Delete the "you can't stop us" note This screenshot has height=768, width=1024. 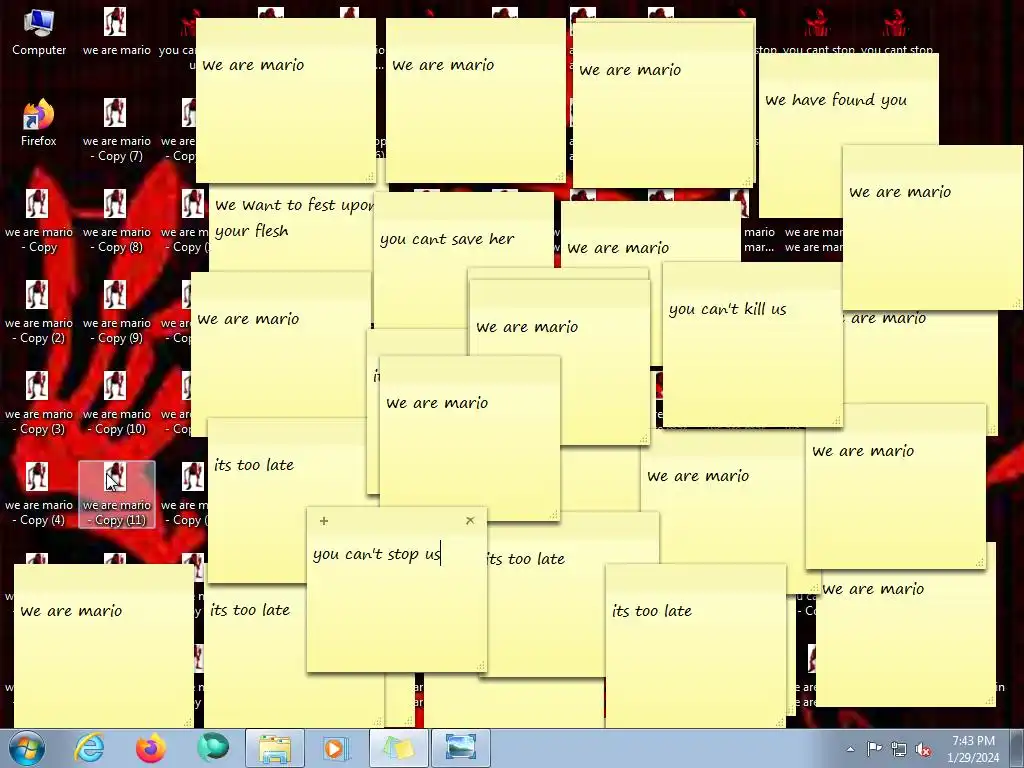pyautogui.click(x=470, y=520)
